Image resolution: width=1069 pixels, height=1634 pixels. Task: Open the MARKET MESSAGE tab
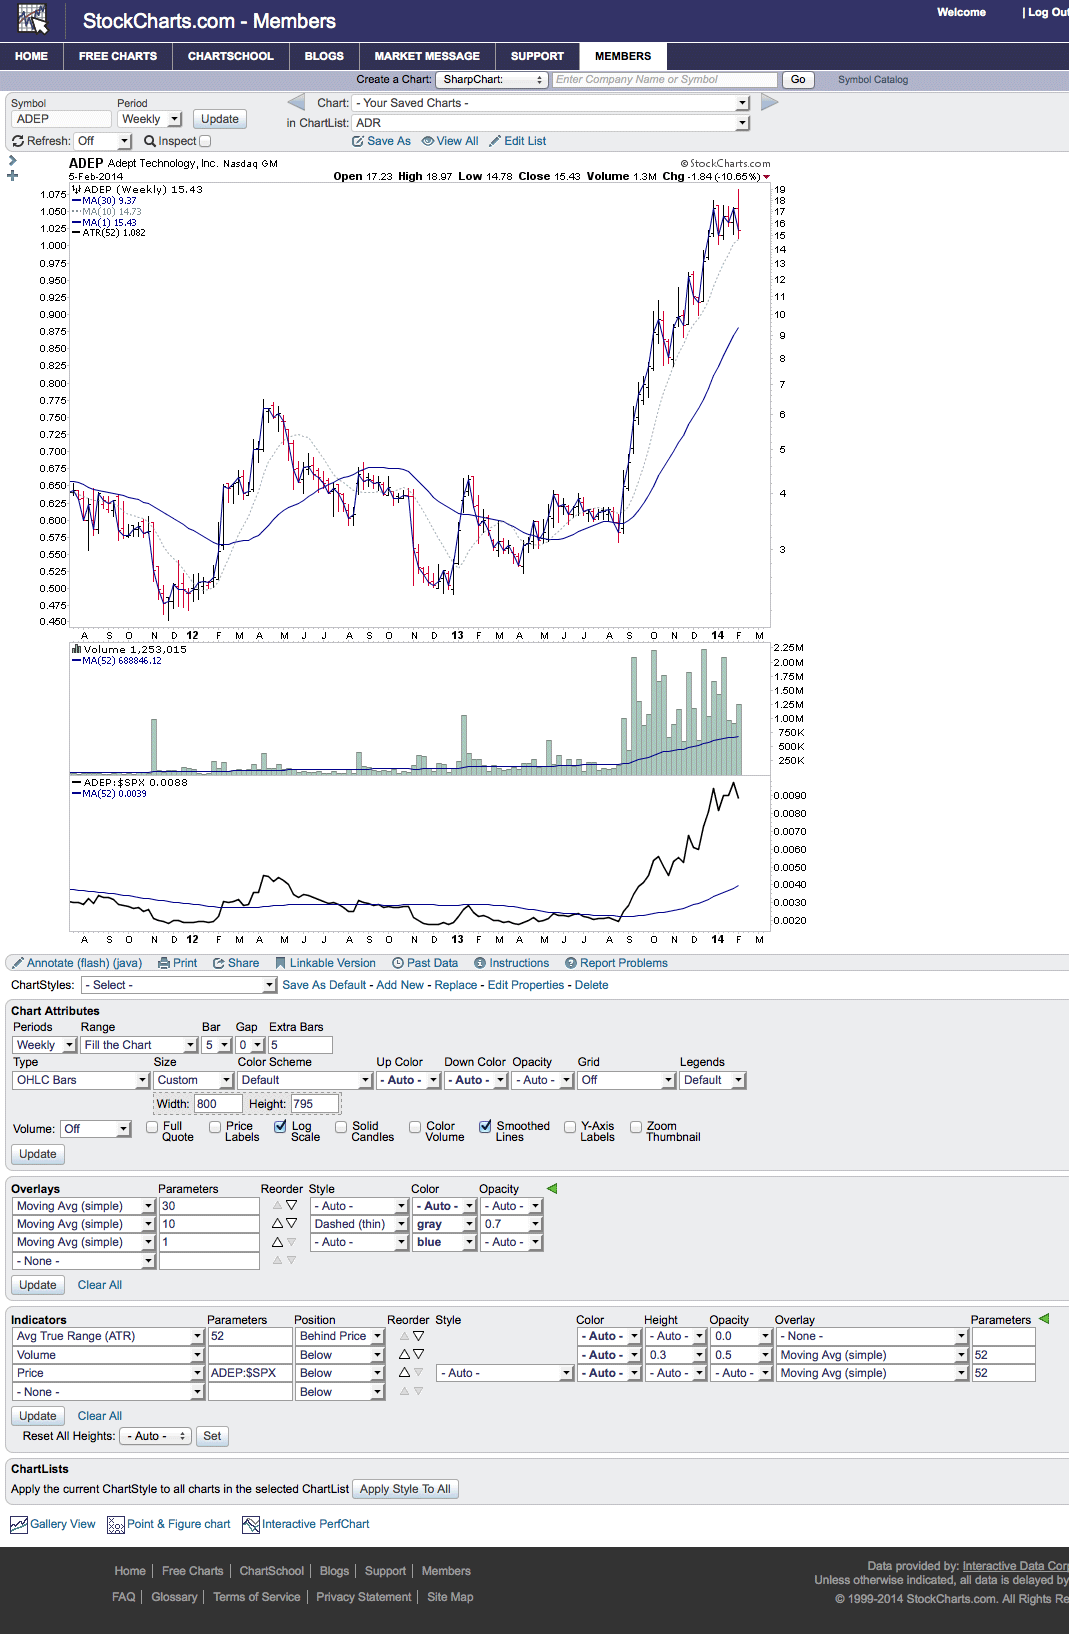coord(427,56)
